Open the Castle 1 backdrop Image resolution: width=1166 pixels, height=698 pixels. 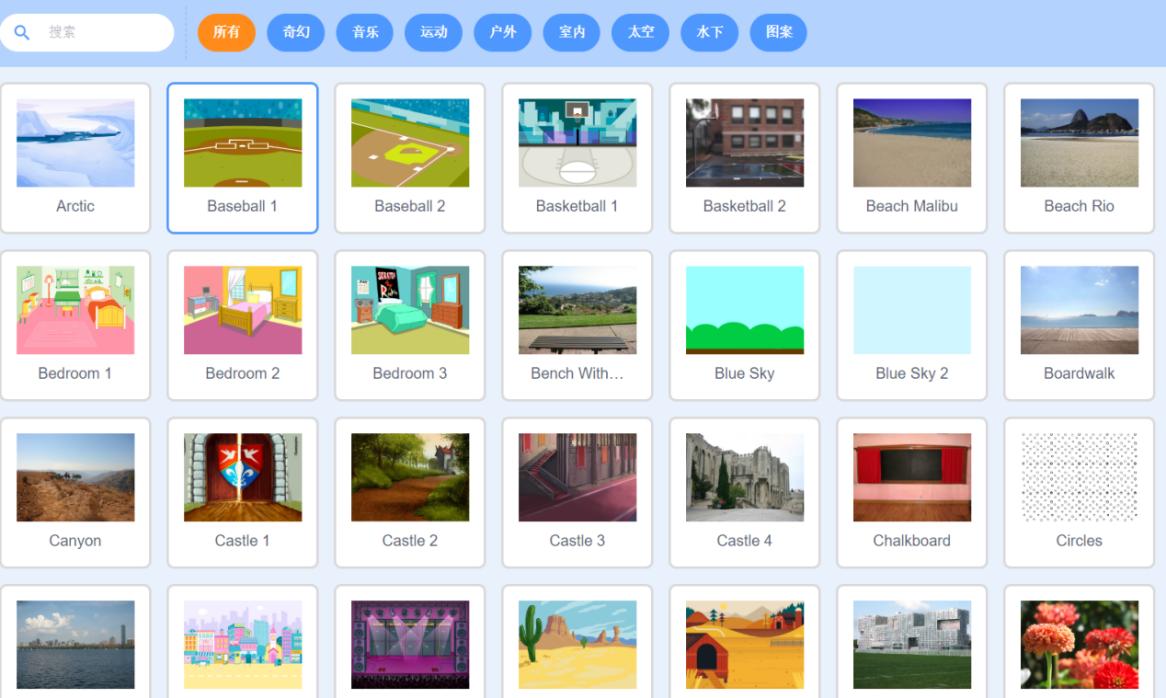pos(242,492)
